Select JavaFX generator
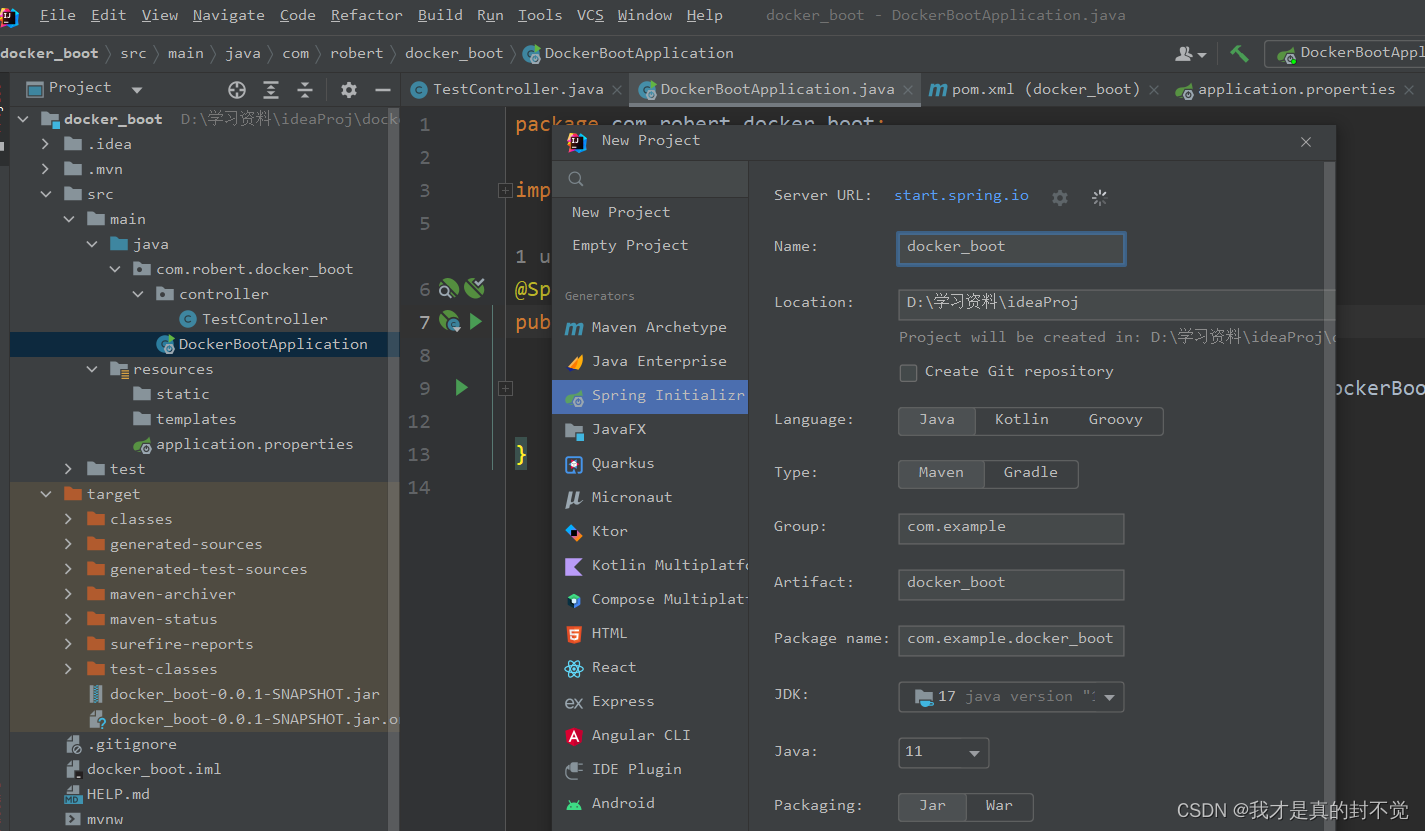 click(x=650, y=430)
